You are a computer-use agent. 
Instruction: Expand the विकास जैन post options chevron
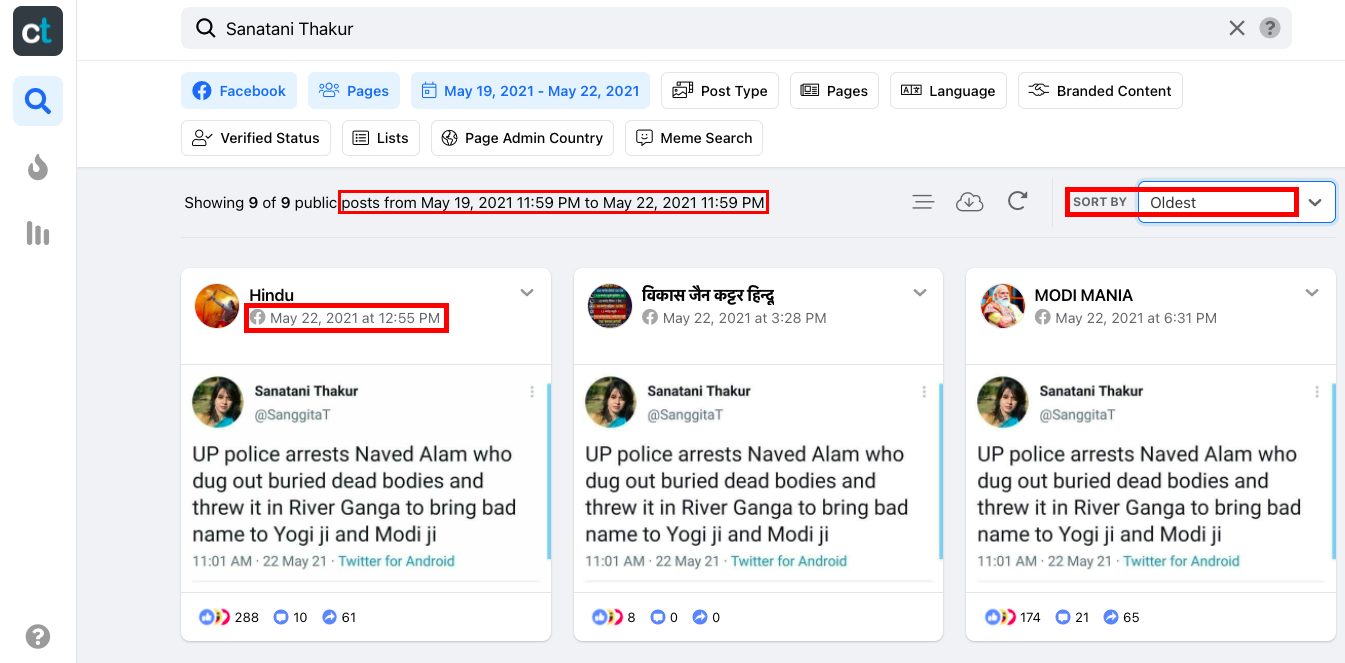(919, 293)
